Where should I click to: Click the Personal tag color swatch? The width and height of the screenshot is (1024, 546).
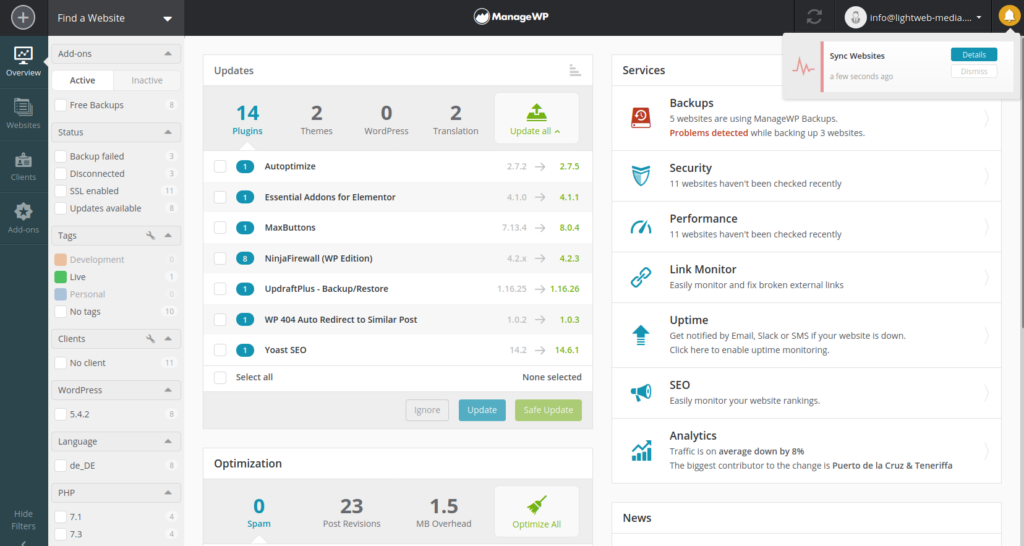click(x=61, y=295)
